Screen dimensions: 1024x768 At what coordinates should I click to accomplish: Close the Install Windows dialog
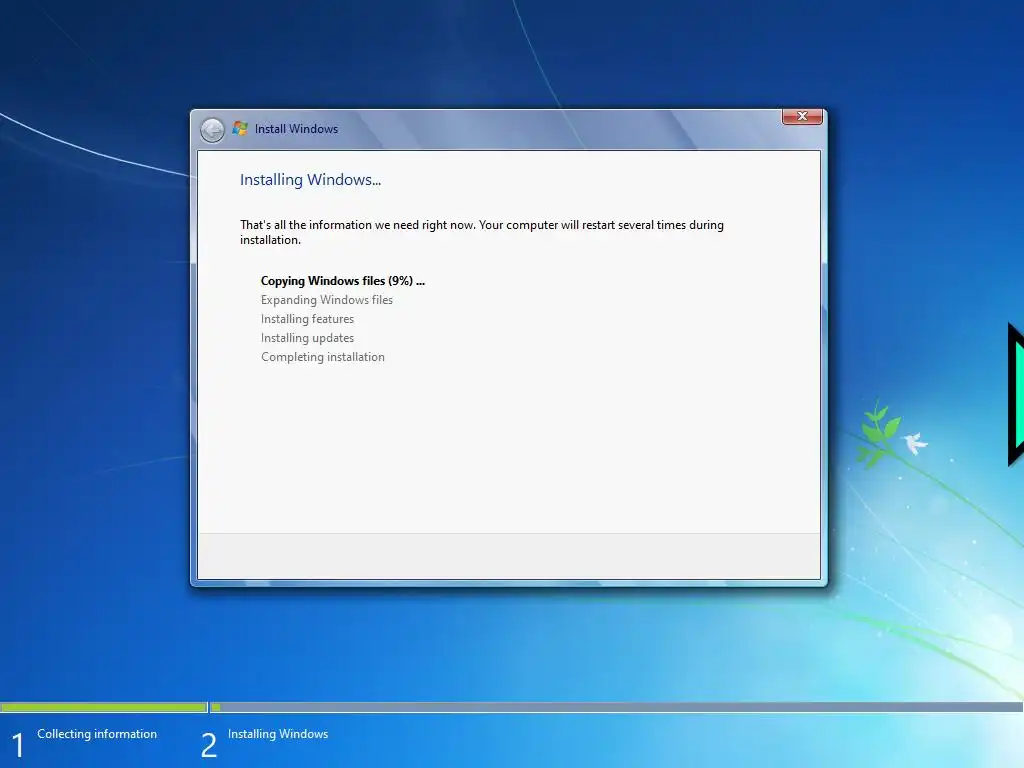802,116
